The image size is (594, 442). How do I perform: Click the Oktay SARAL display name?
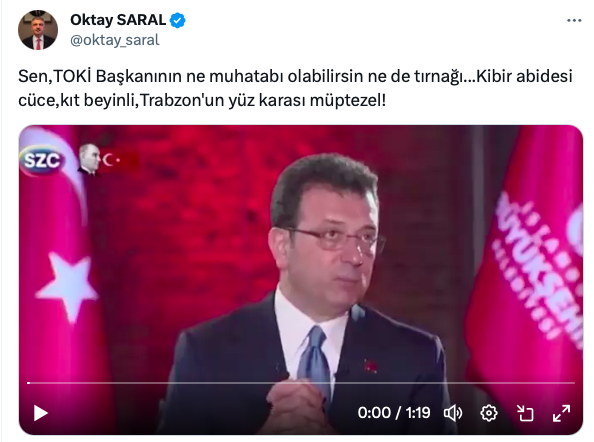click(118, 20)
